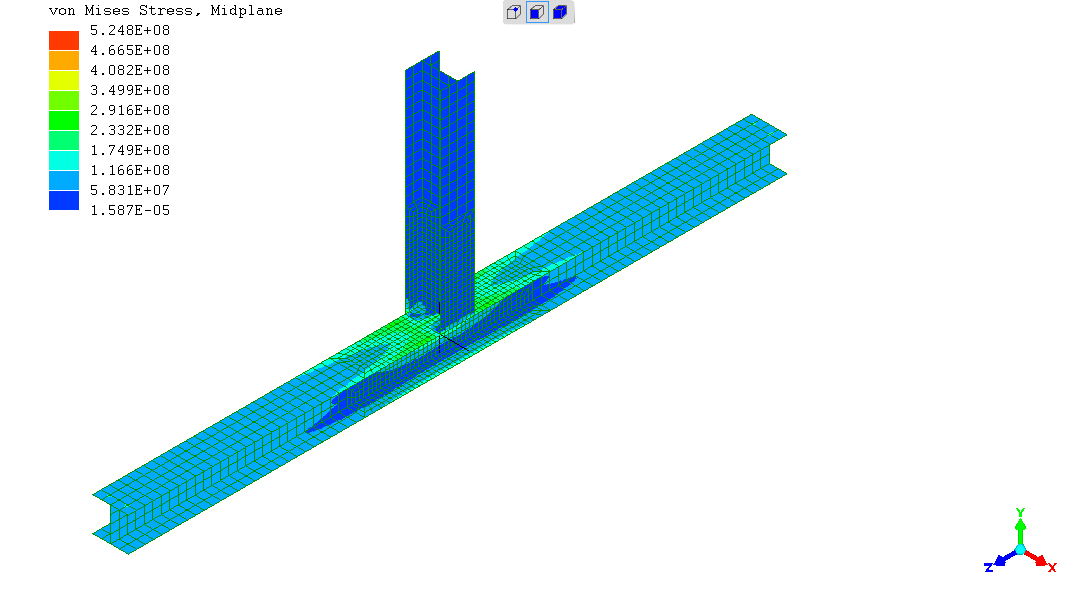Click the dark blue legend swatch at bottom
This screenshot has height=600, width=1080.
pyautogui.click(x=64, y=200)
